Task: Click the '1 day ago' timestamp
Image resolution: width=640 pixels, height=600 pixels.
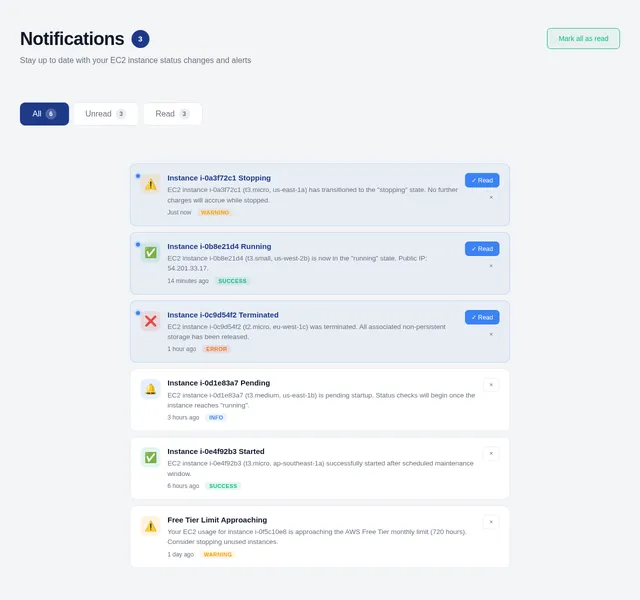Action: pyautogui.click(x=180, y=555)
